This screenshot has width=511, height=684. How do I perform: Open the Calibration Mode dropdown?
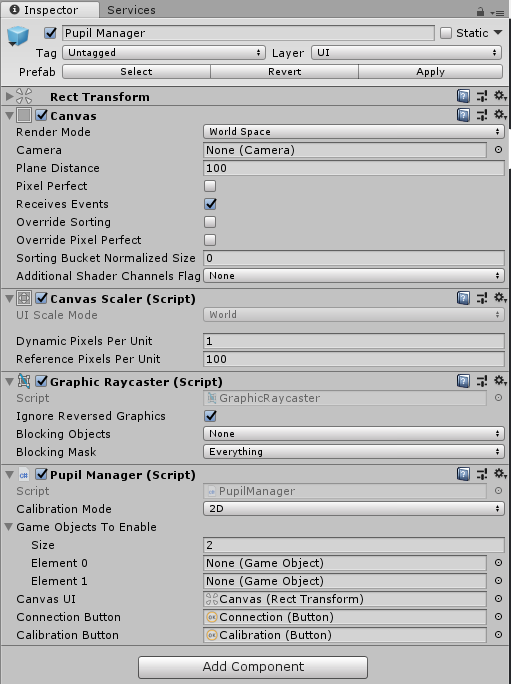point(353,509)
